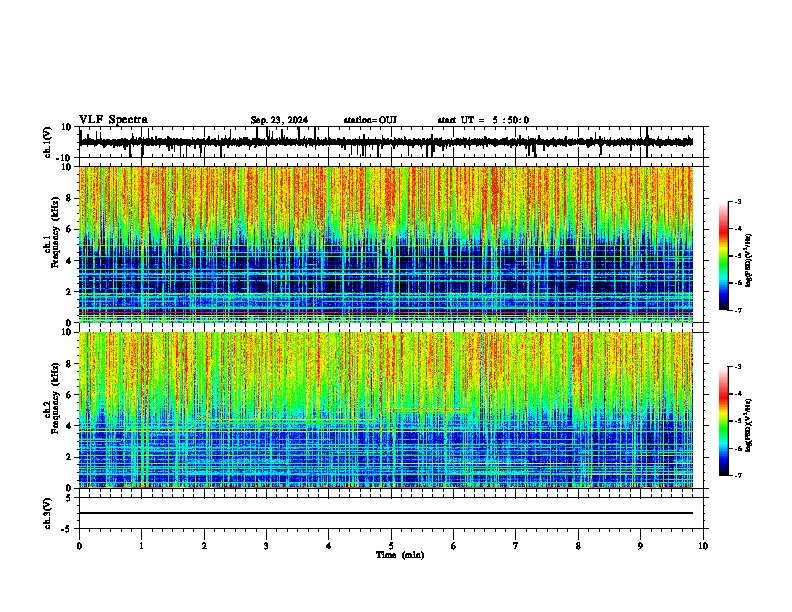Screen dimensions: 792x612
Task: Click the ch.1(V) waveform trace panel
Action: (x=390, y=142)
